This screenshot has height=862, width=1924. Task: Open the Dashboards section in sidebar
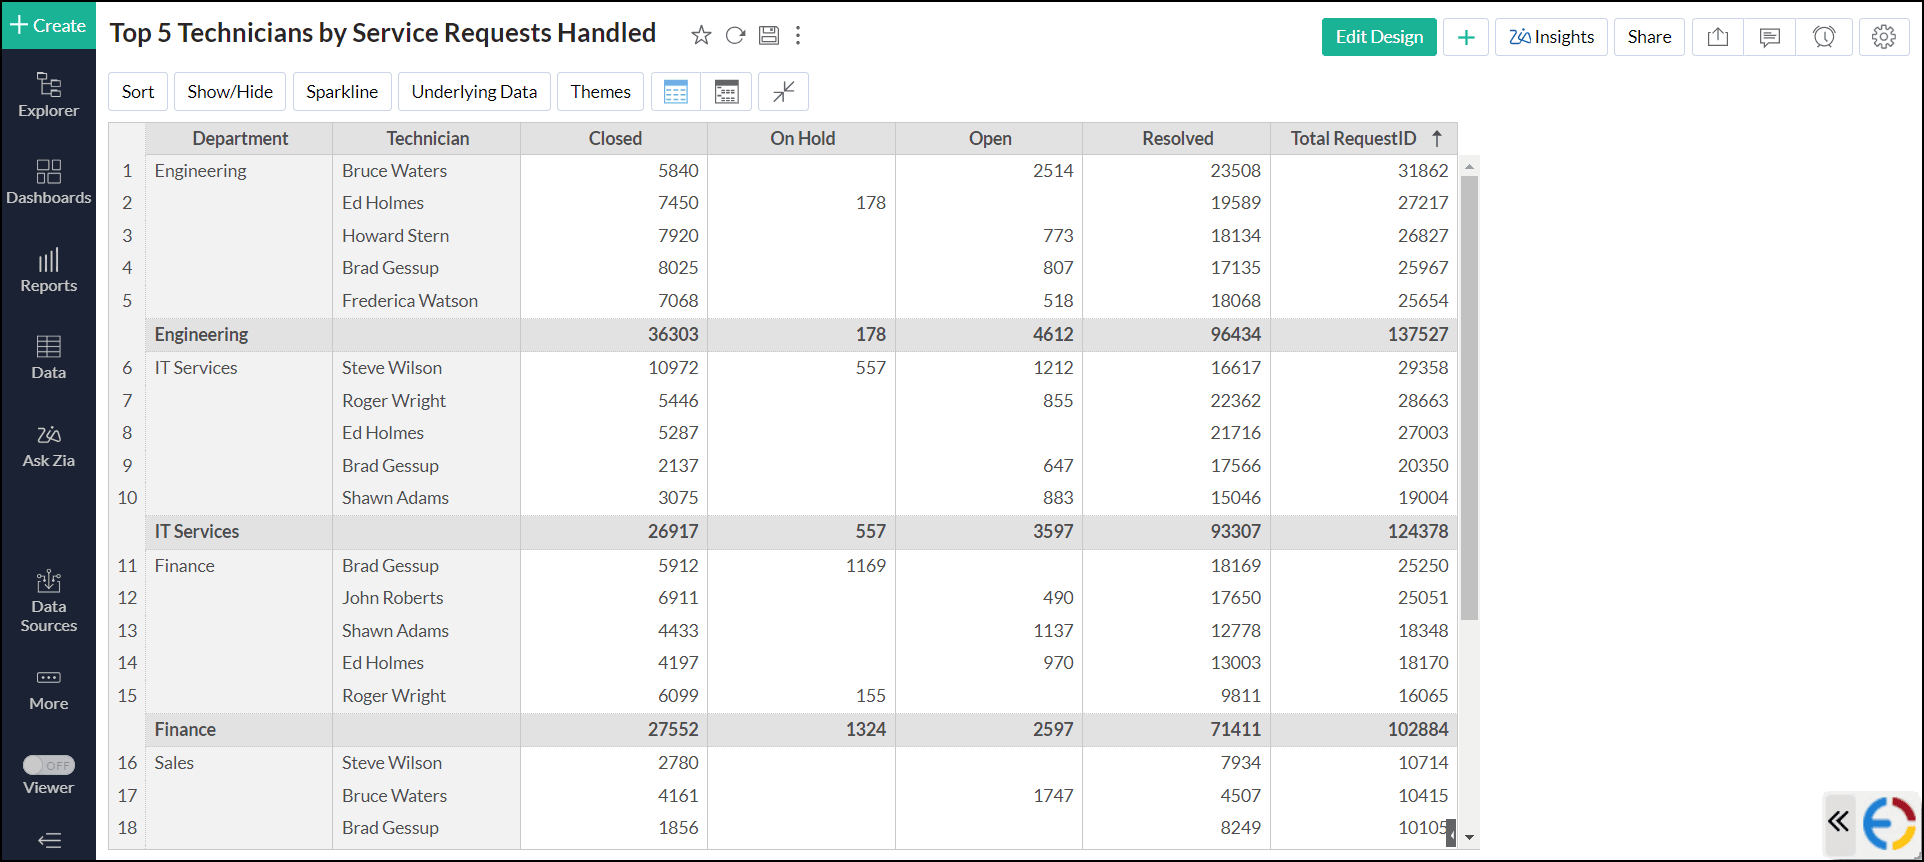49,182
